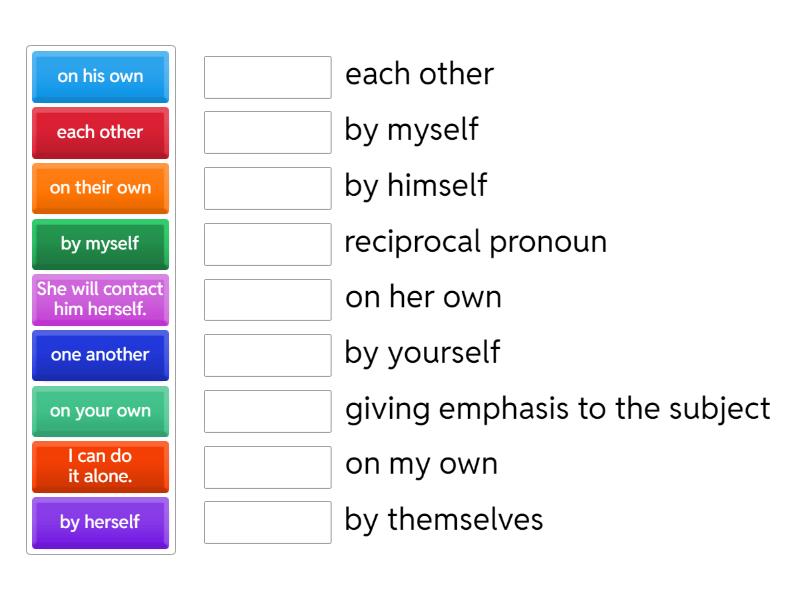Select the 'on your own' light green tile
The width and height of the screenshot is (800, 600).
pos(100,411)
